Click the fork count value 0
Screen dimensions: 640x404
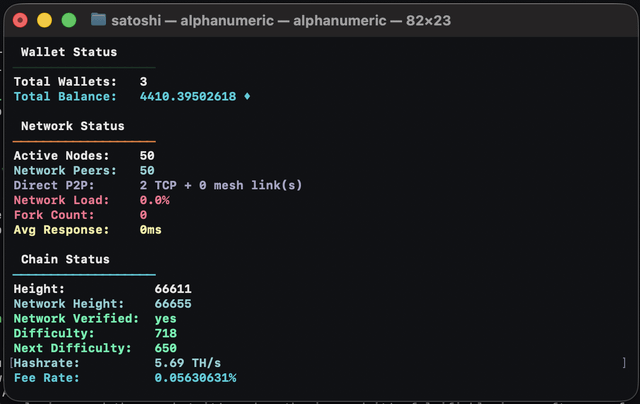143,215
